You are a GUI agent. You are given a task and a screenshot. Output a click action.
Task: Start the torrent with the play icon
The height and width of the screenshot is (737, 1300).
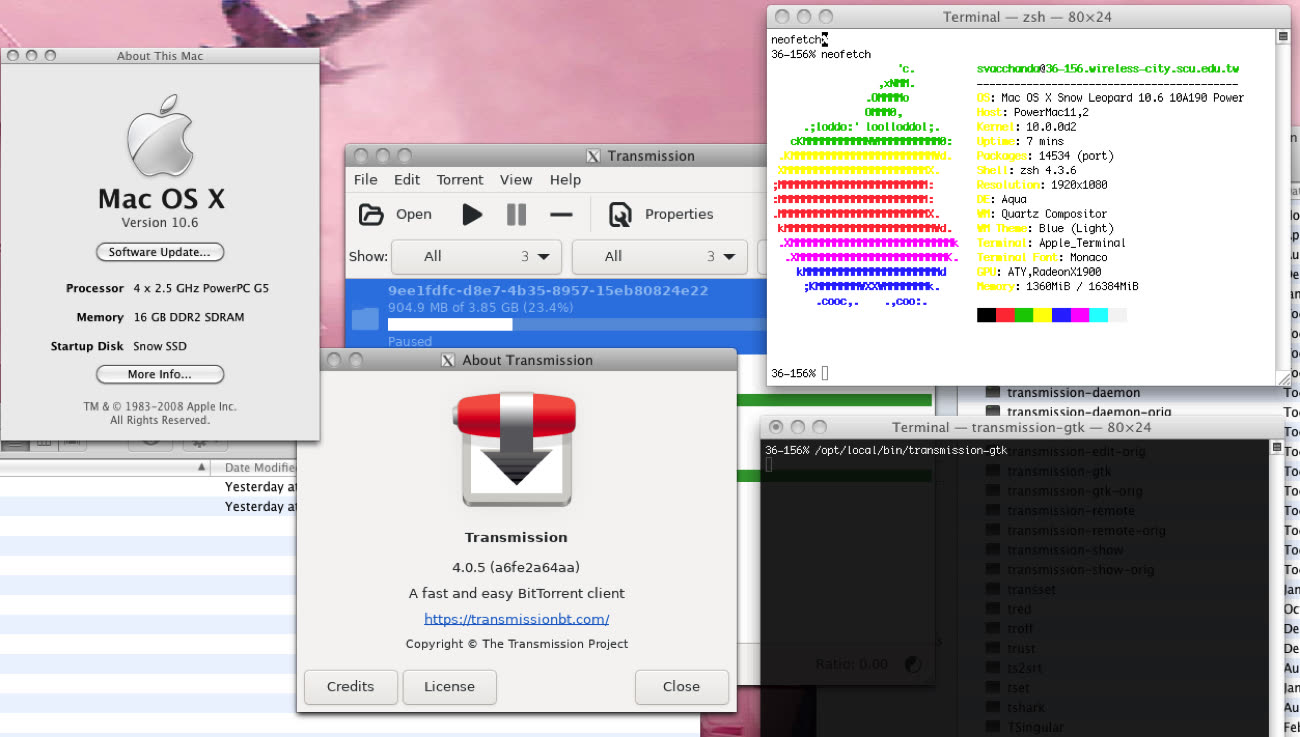472,214
